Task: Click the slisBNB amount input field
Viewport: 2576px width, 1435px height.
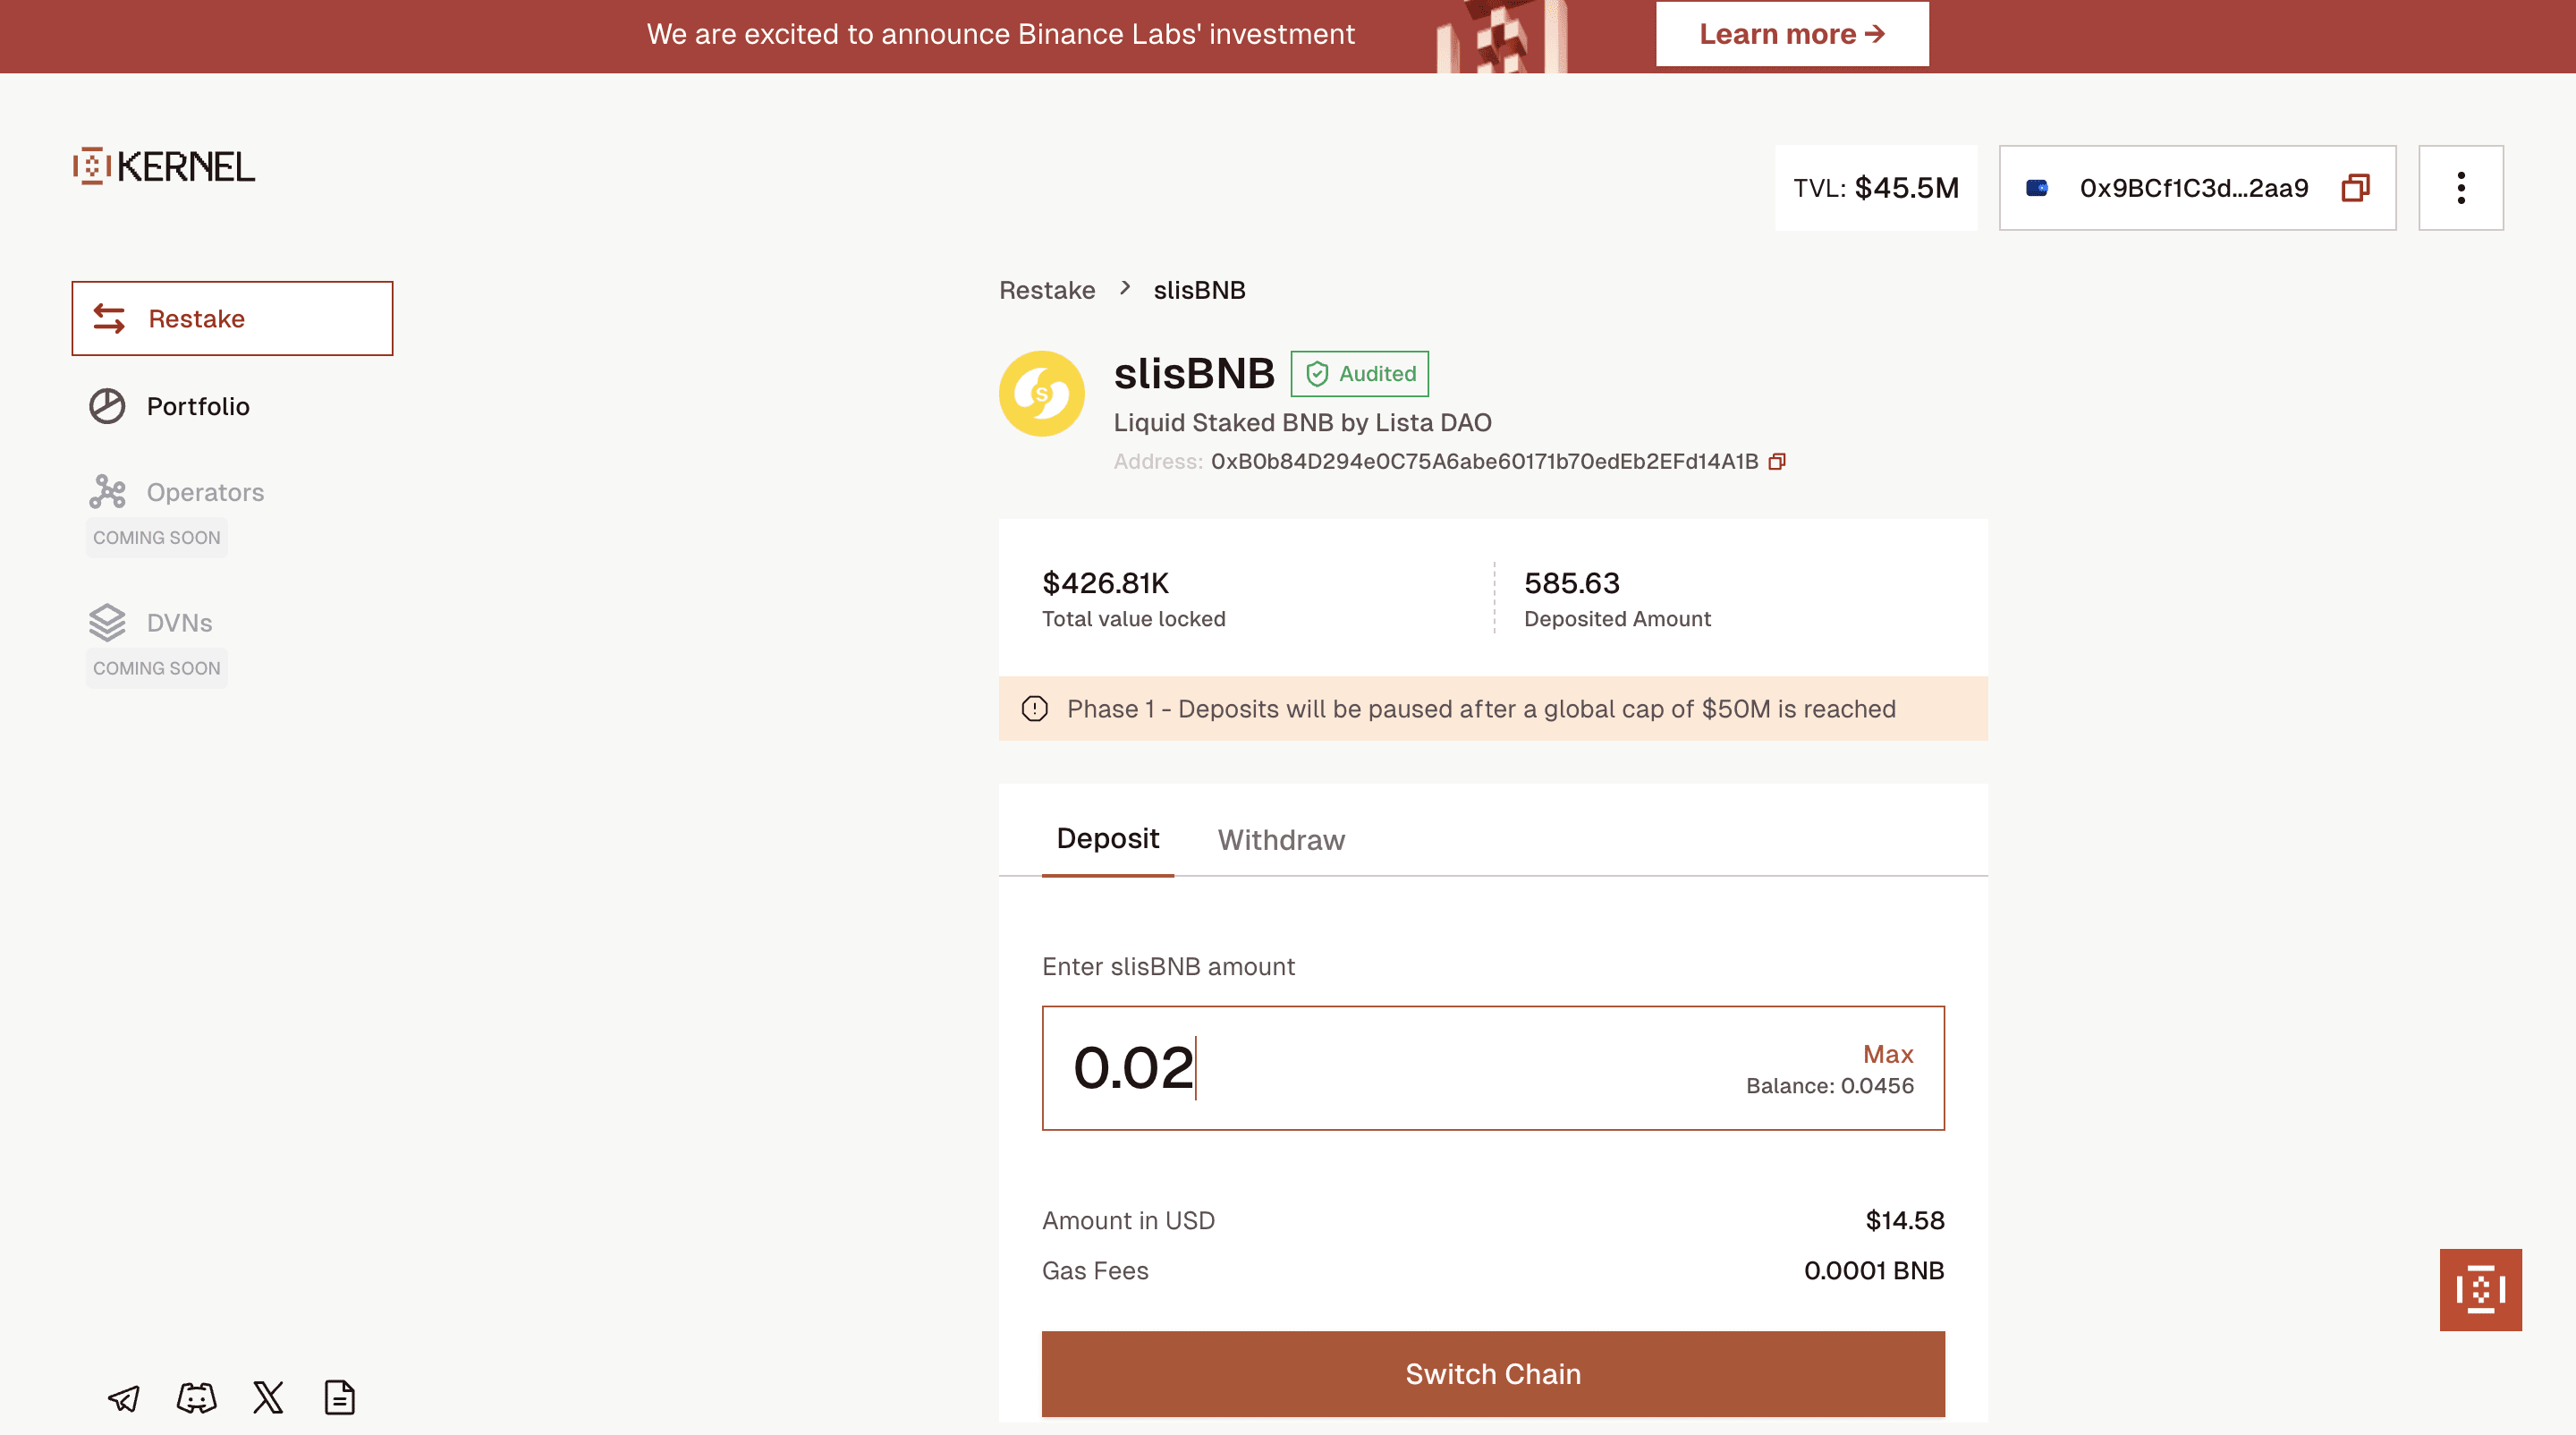Action: click(x=1400, y=1068)
